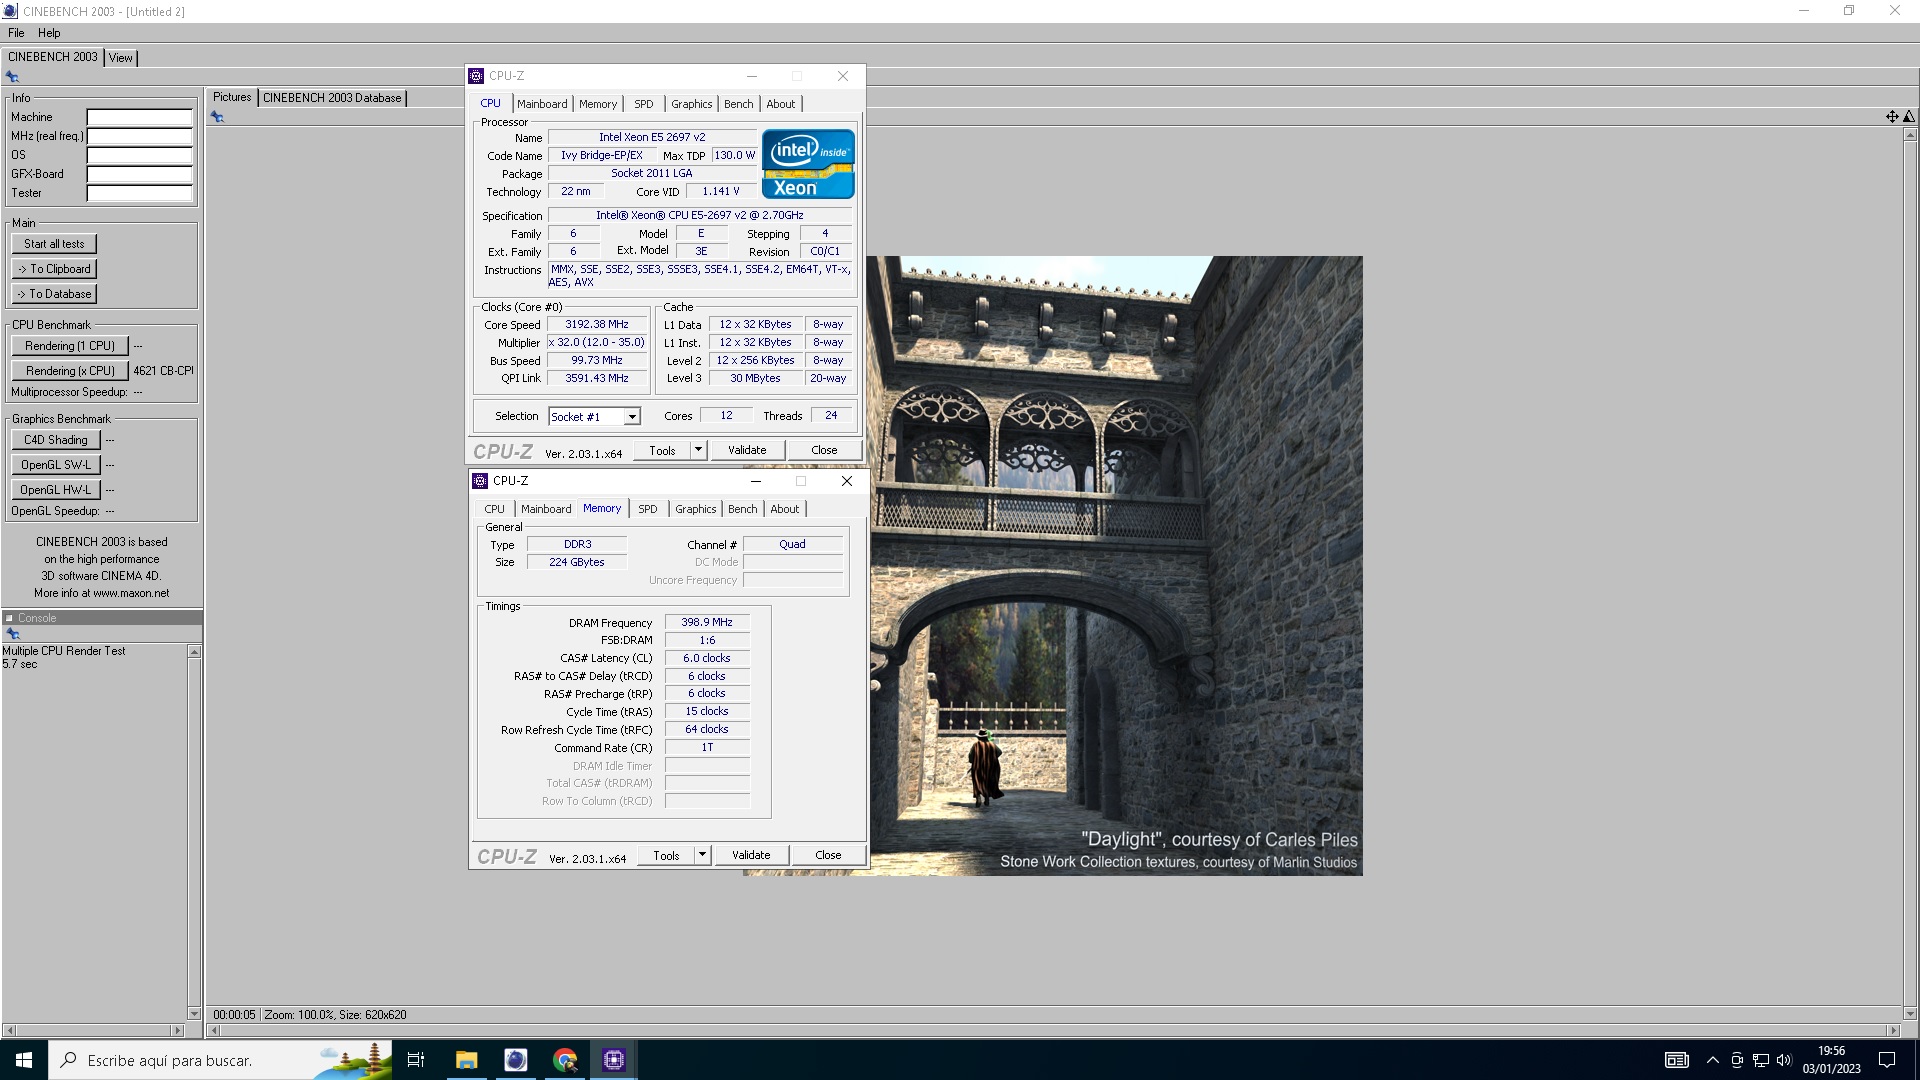Click Close button in upper CPU-Z
This screenshot has width=1920, height=1080.
click(824, 450)
